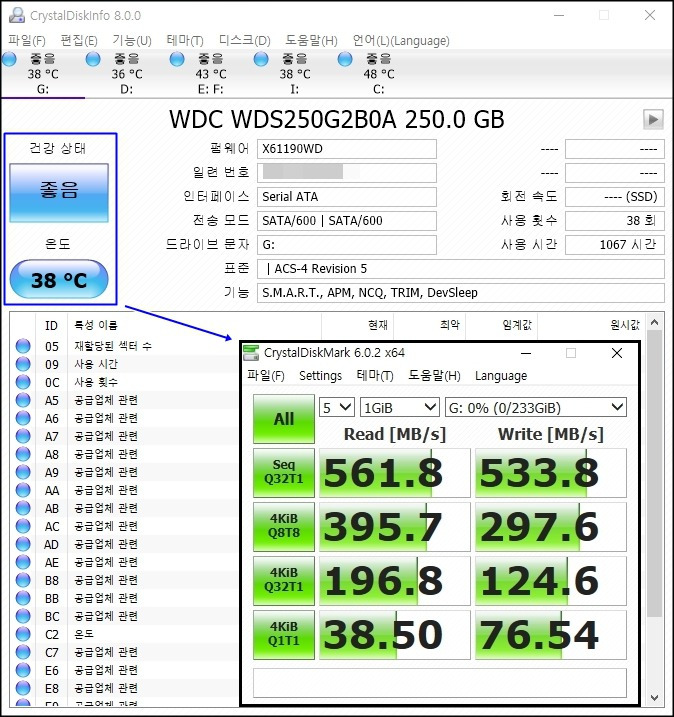Open 파일(F) menu in CrystalDiskMark
The width and height of the screenshot is (674, 717).
click(x=266, y=376)
